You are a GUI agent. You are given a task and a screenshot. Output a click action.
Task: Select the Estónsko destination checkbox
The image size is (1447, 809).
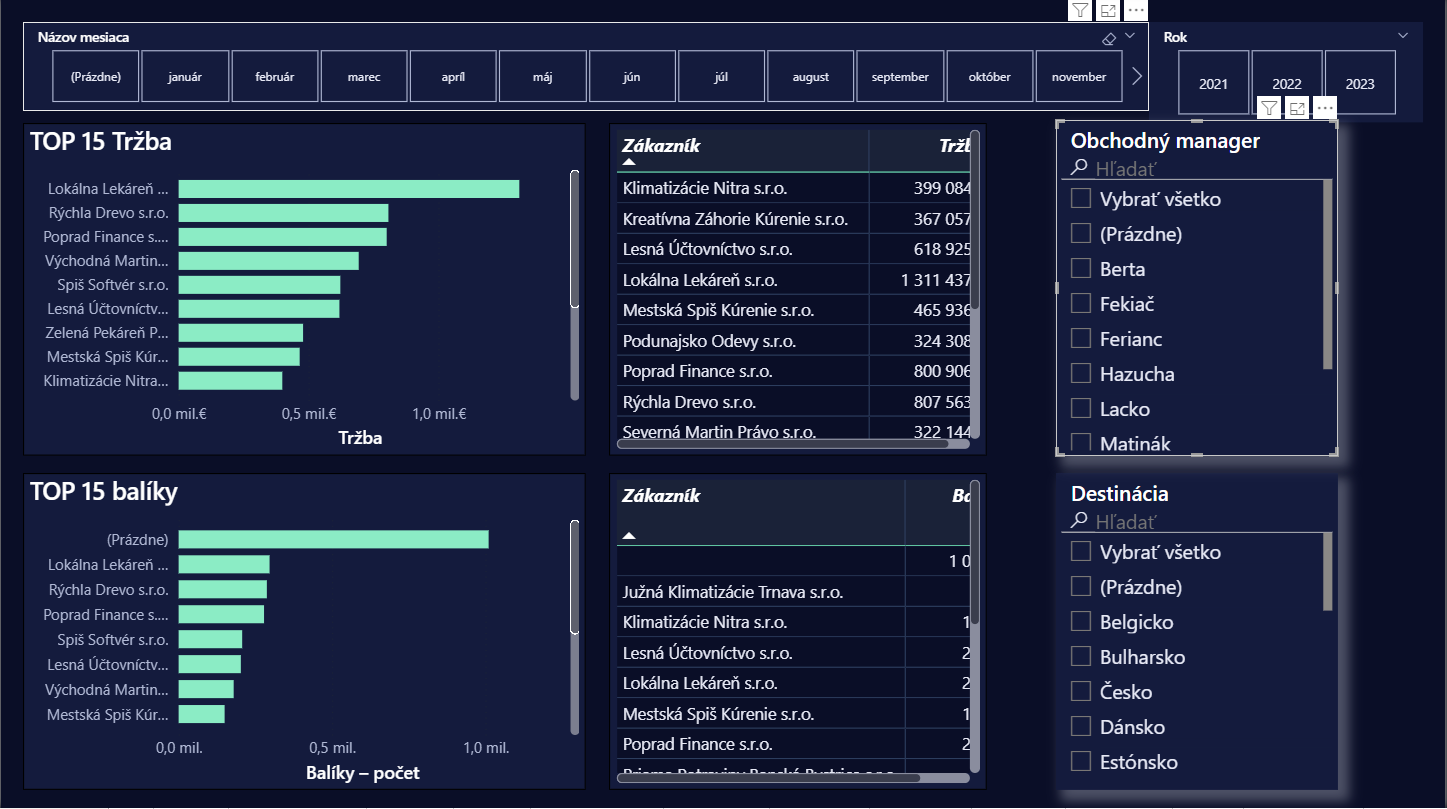(1080, 761)
